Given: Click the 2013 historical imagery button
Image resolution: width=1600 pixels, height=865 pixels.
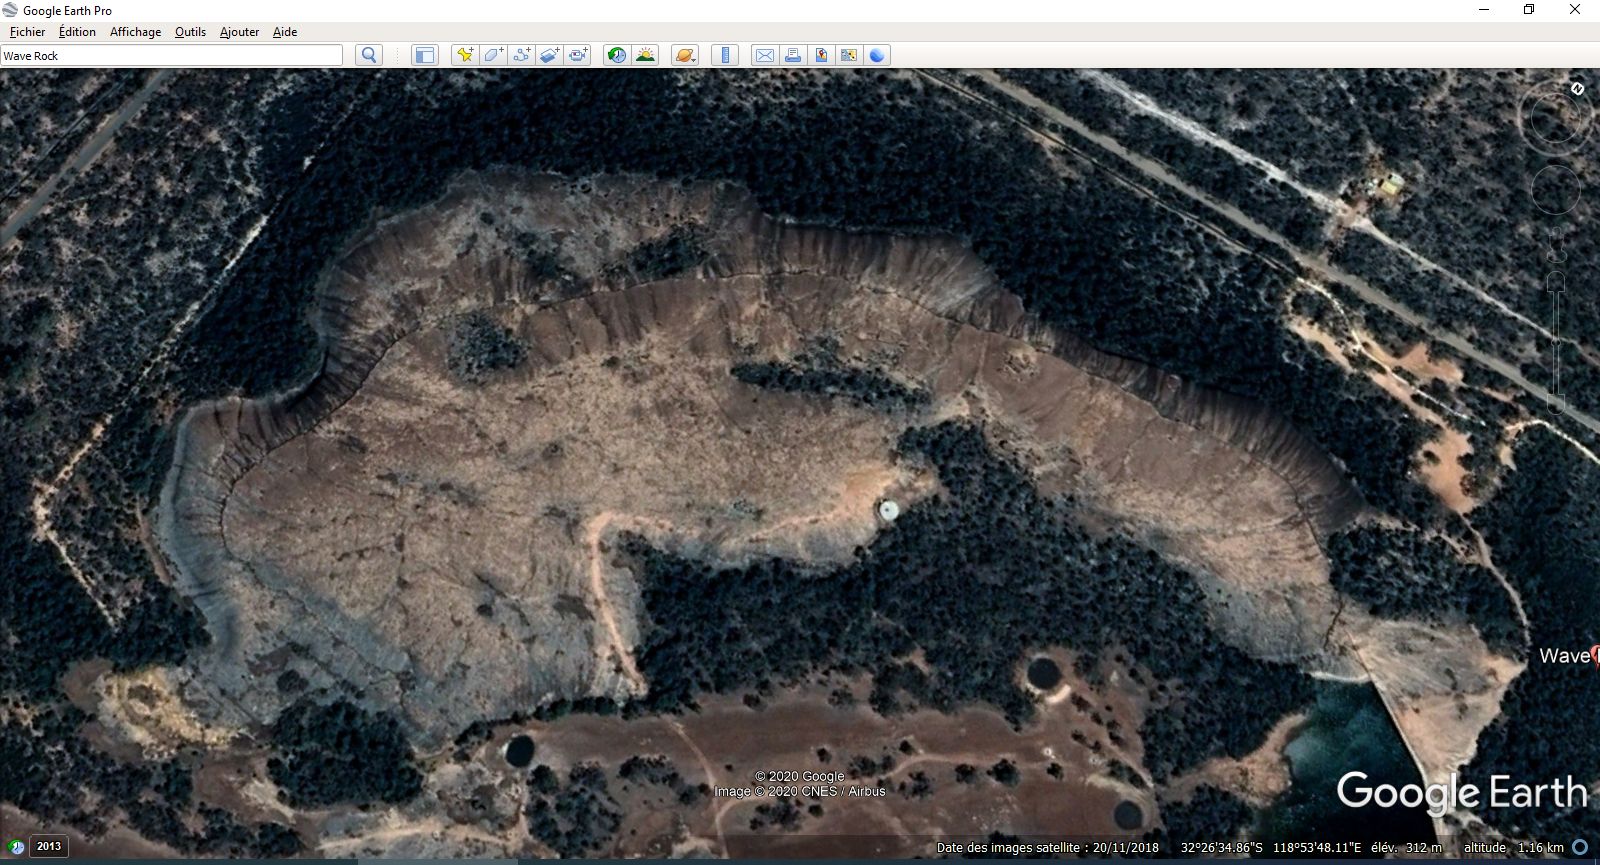Looking at the screenshot, I should 48,846.
